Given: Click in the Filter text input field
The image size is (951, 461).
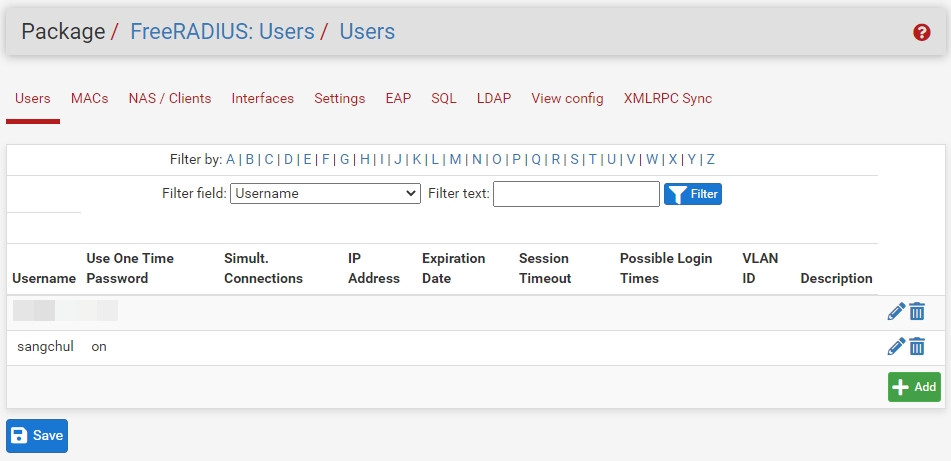Looking at the screenshot, I should coord(576,194).
